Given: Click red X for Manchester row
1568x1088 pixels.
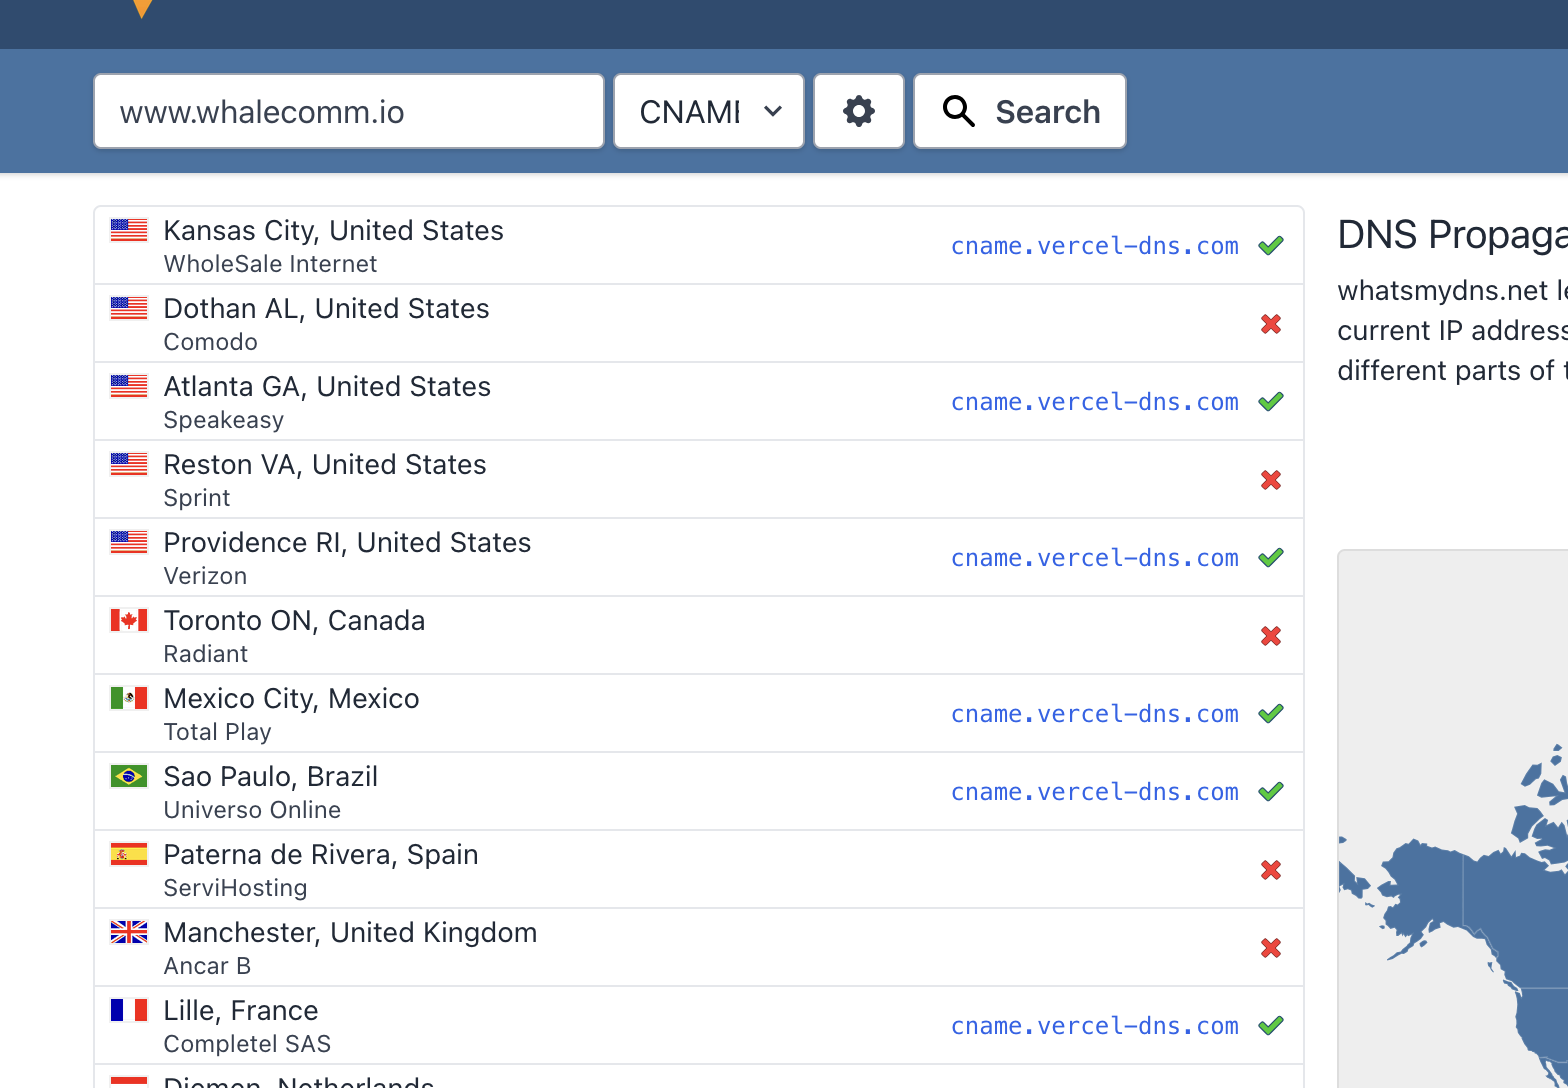Looking at the screenshot, I should click(x=1271, y=948).
